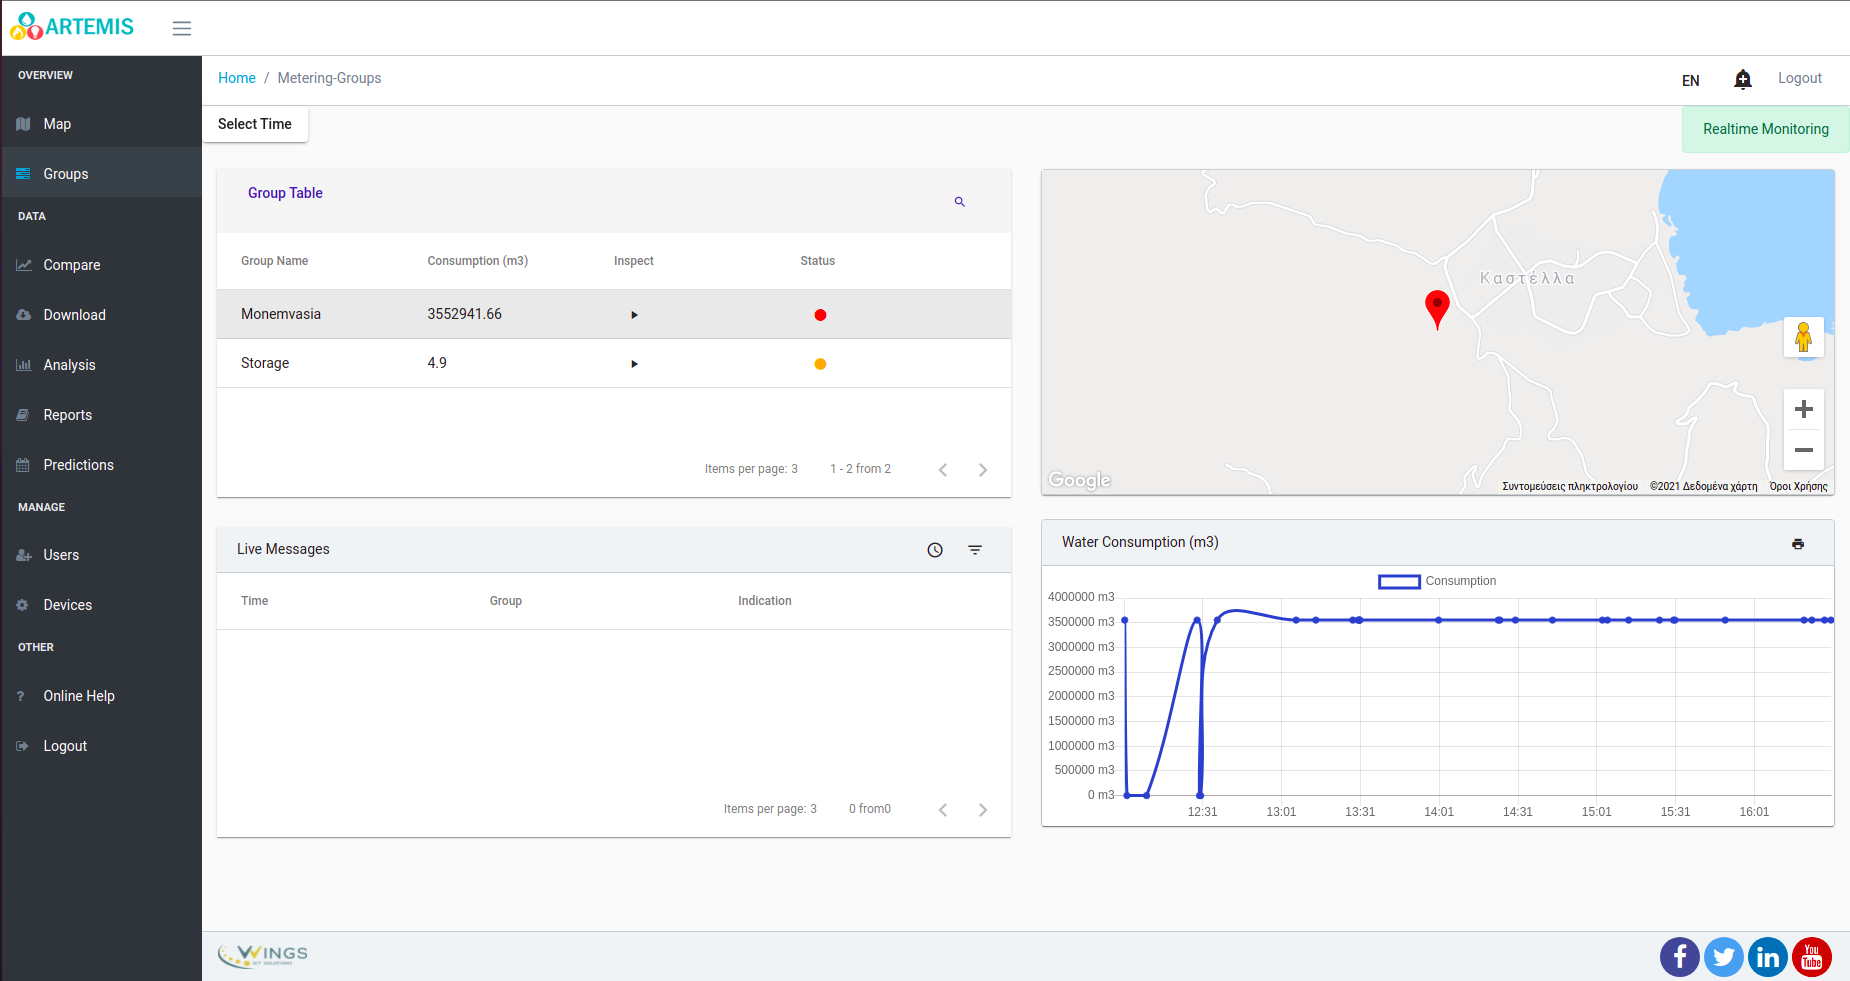Zoom in on the map
Screen dimensions: 1850x981
pyautogui.click(x=1803, y=409)
